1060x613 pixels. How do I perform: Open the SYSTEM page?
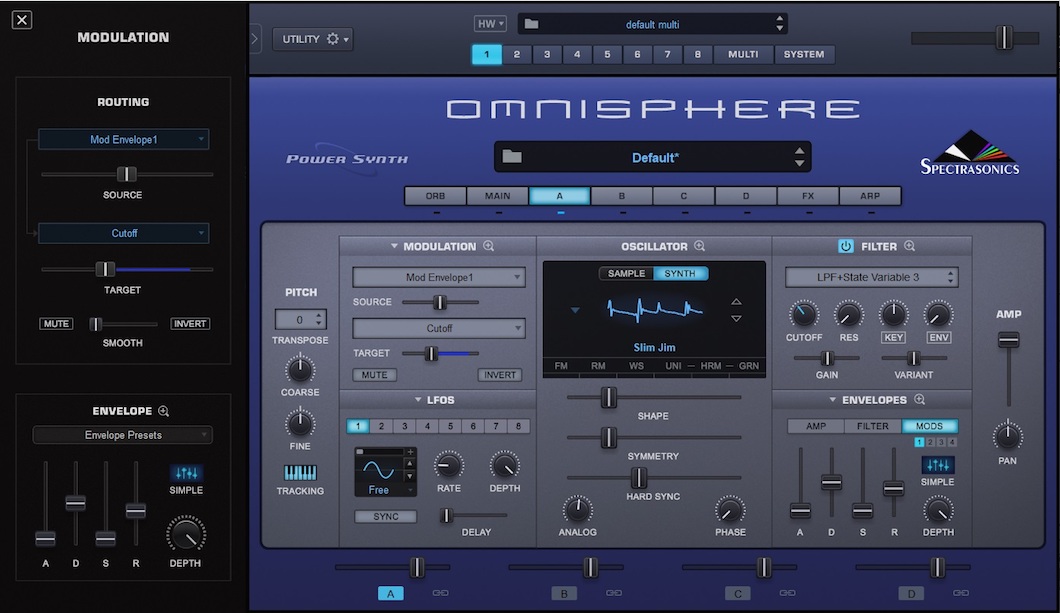[804, 54]
